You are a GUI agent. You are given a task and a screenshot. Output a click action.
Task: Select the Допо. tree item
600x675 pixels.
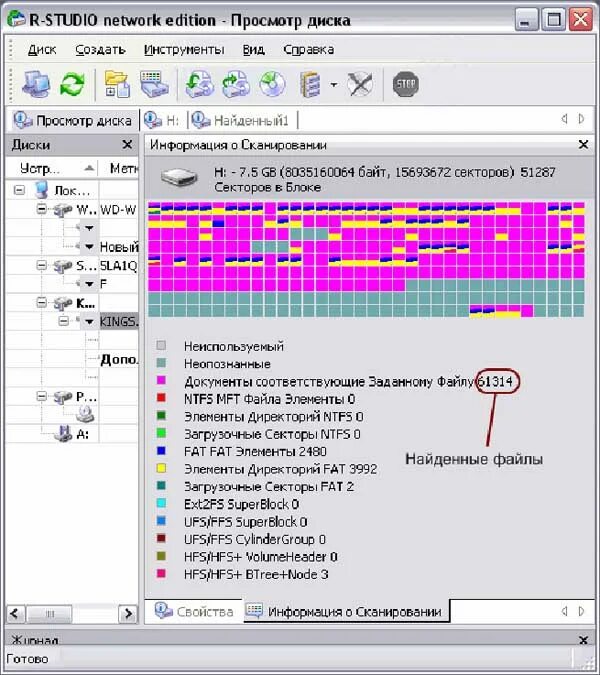119,359
